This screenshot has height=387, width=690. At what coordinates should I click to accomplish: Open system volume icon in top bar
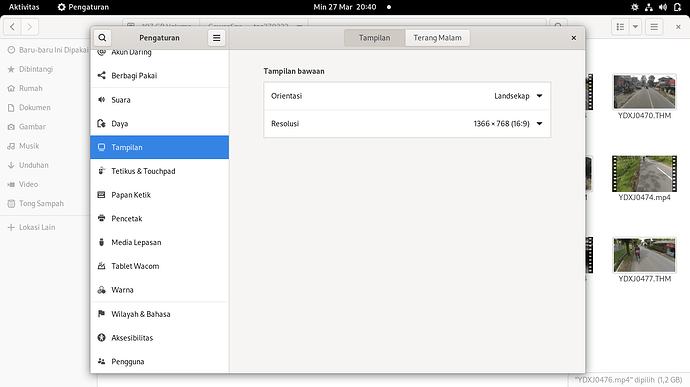tap(663, 7)
